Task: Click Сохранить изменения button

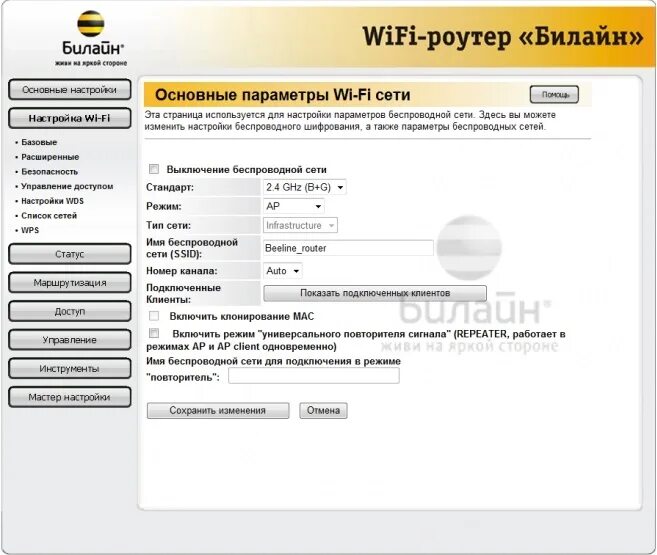Action: [218, 410]
